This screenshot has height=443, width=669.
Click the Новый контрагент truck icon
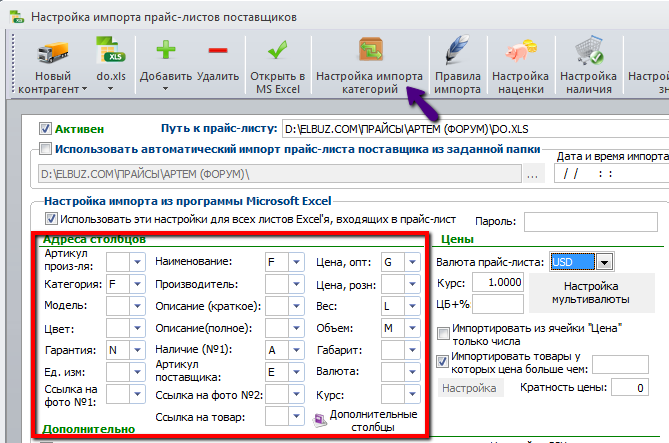pos(53,53)
